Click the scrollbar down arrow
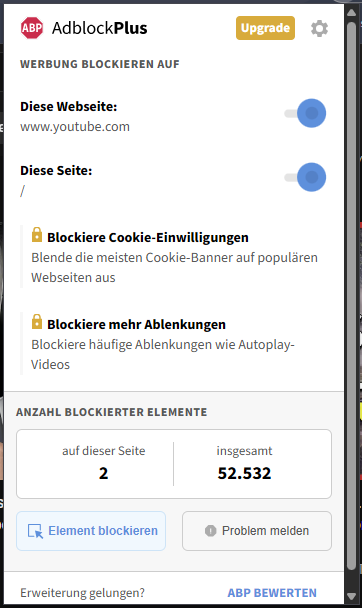 point(352,596)
